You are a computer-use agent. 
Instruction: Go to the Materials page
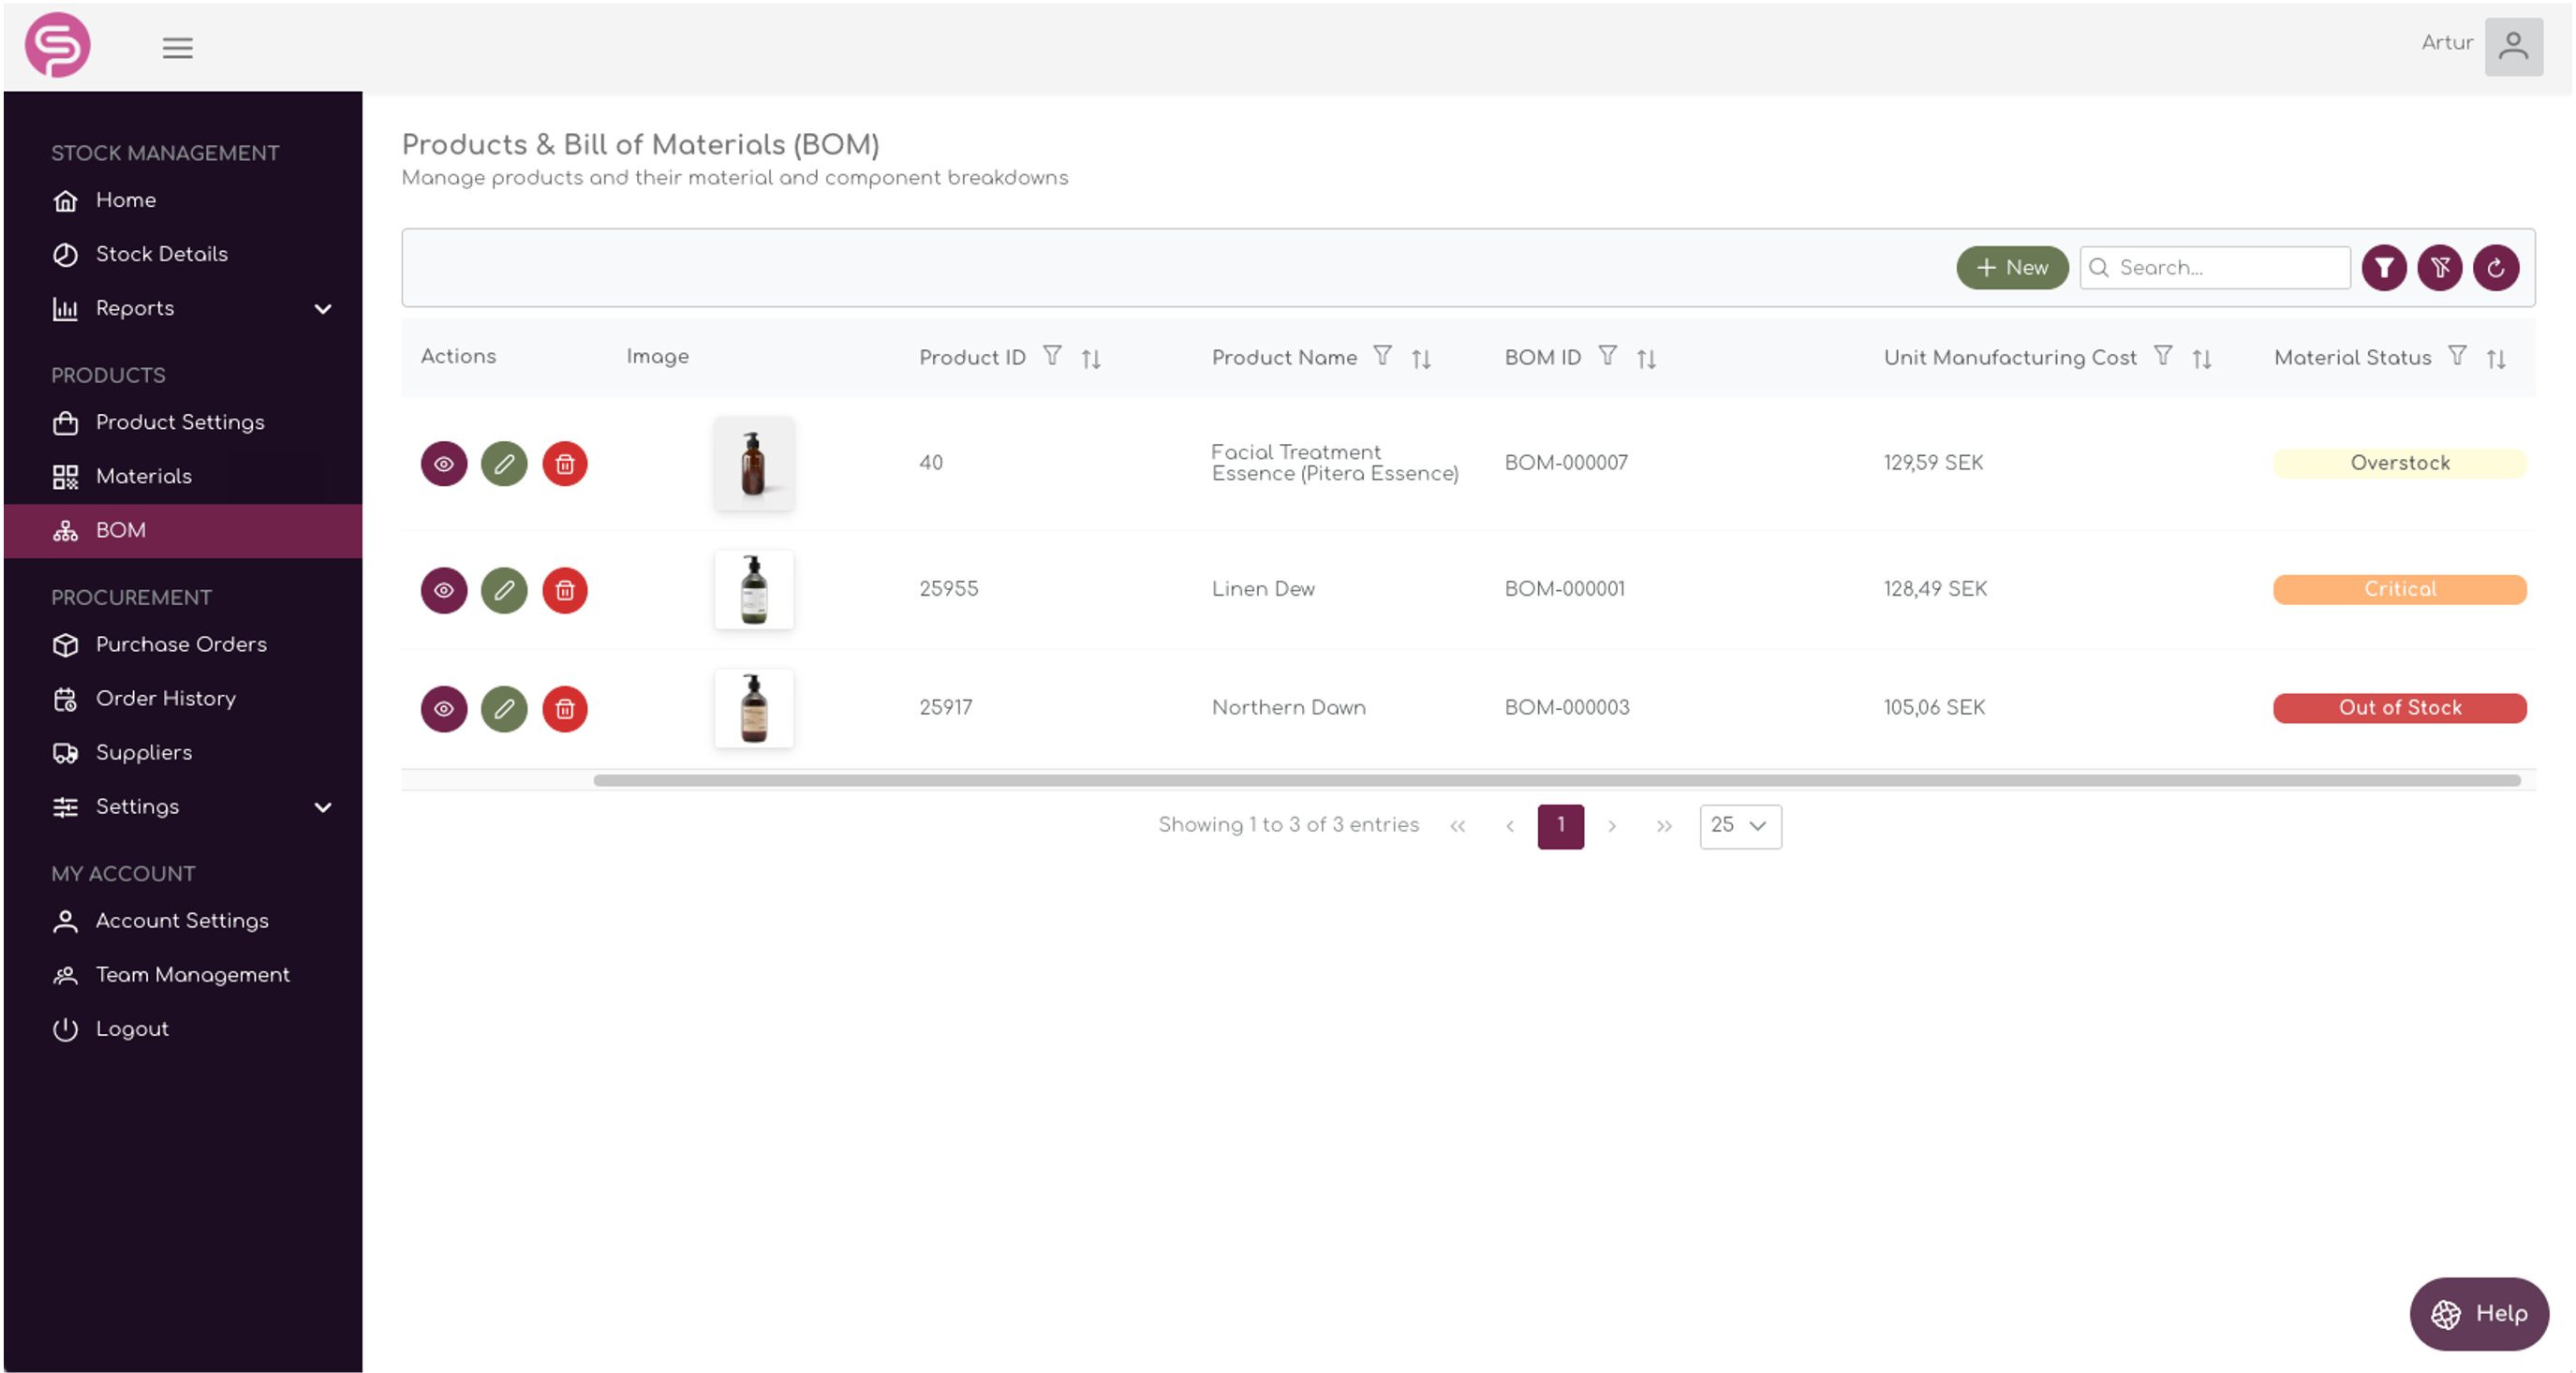(x=144, y=476)
